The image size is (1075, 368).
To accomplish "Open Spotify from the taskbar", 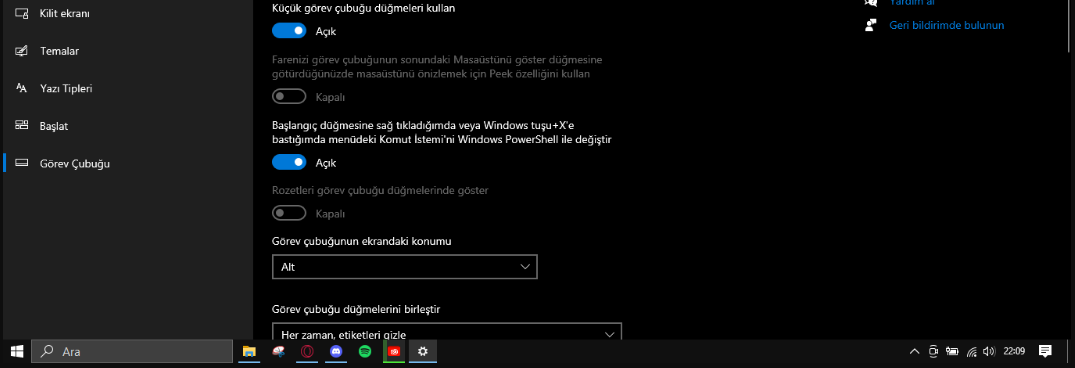I will (x=365, y=352).
